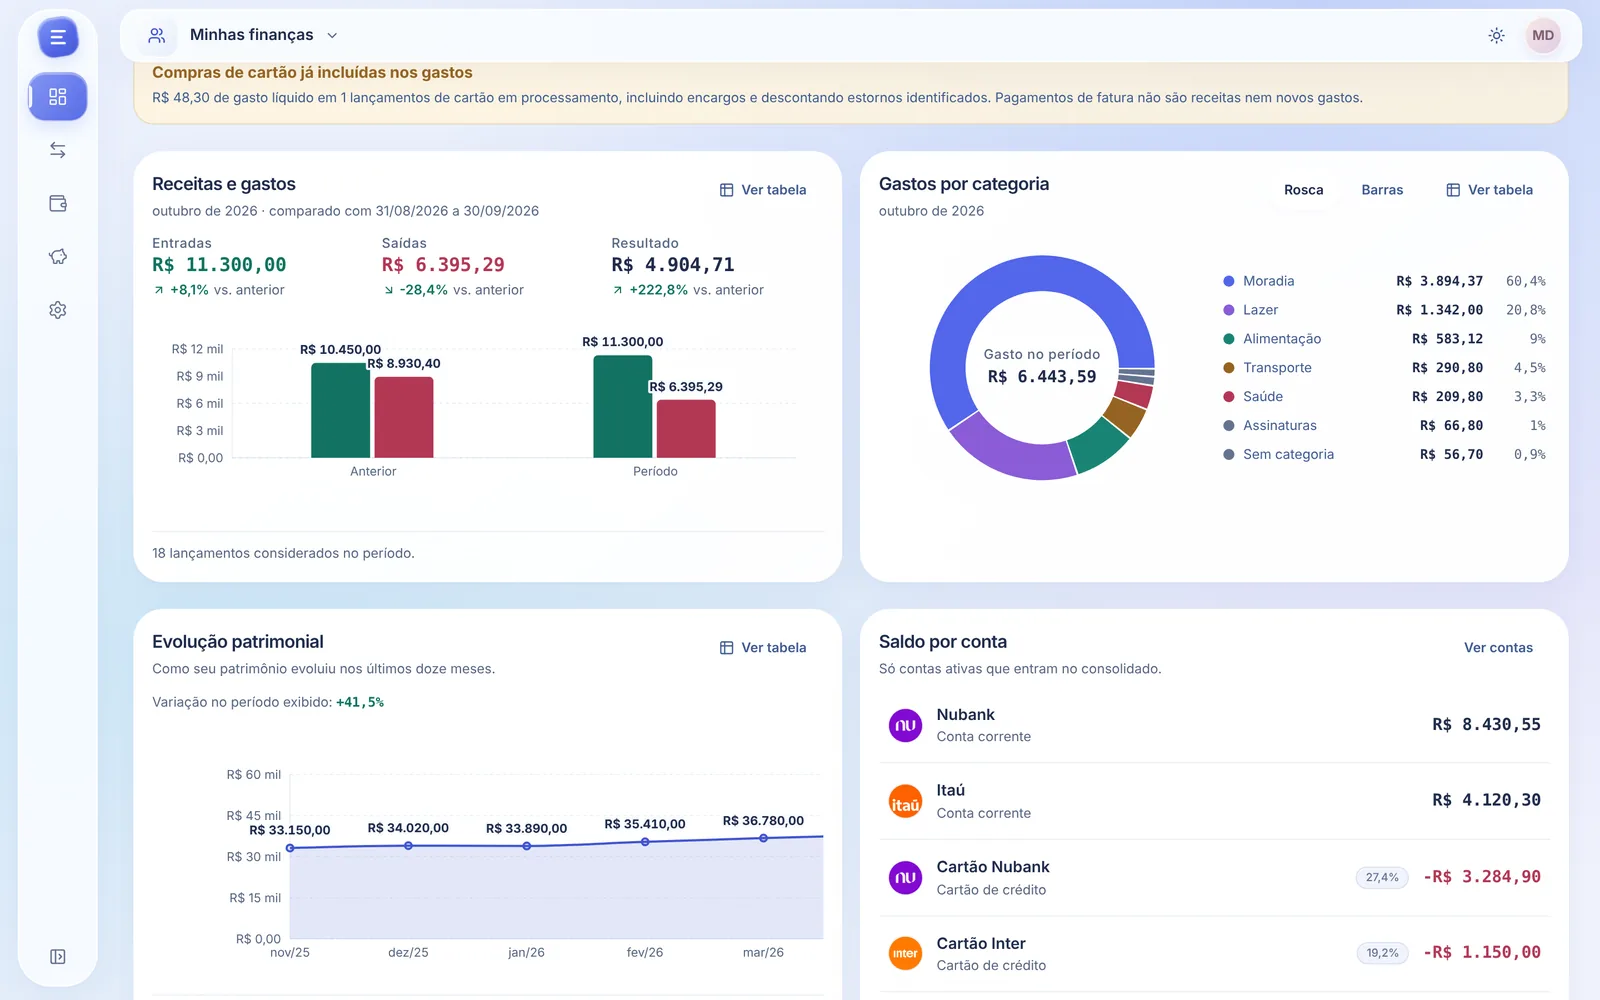Click the Cartão Nubank logo icon
Image resolution: width=1600 pixels, height=1000 pixels.
pyautogui.click(x=905, y=878)
